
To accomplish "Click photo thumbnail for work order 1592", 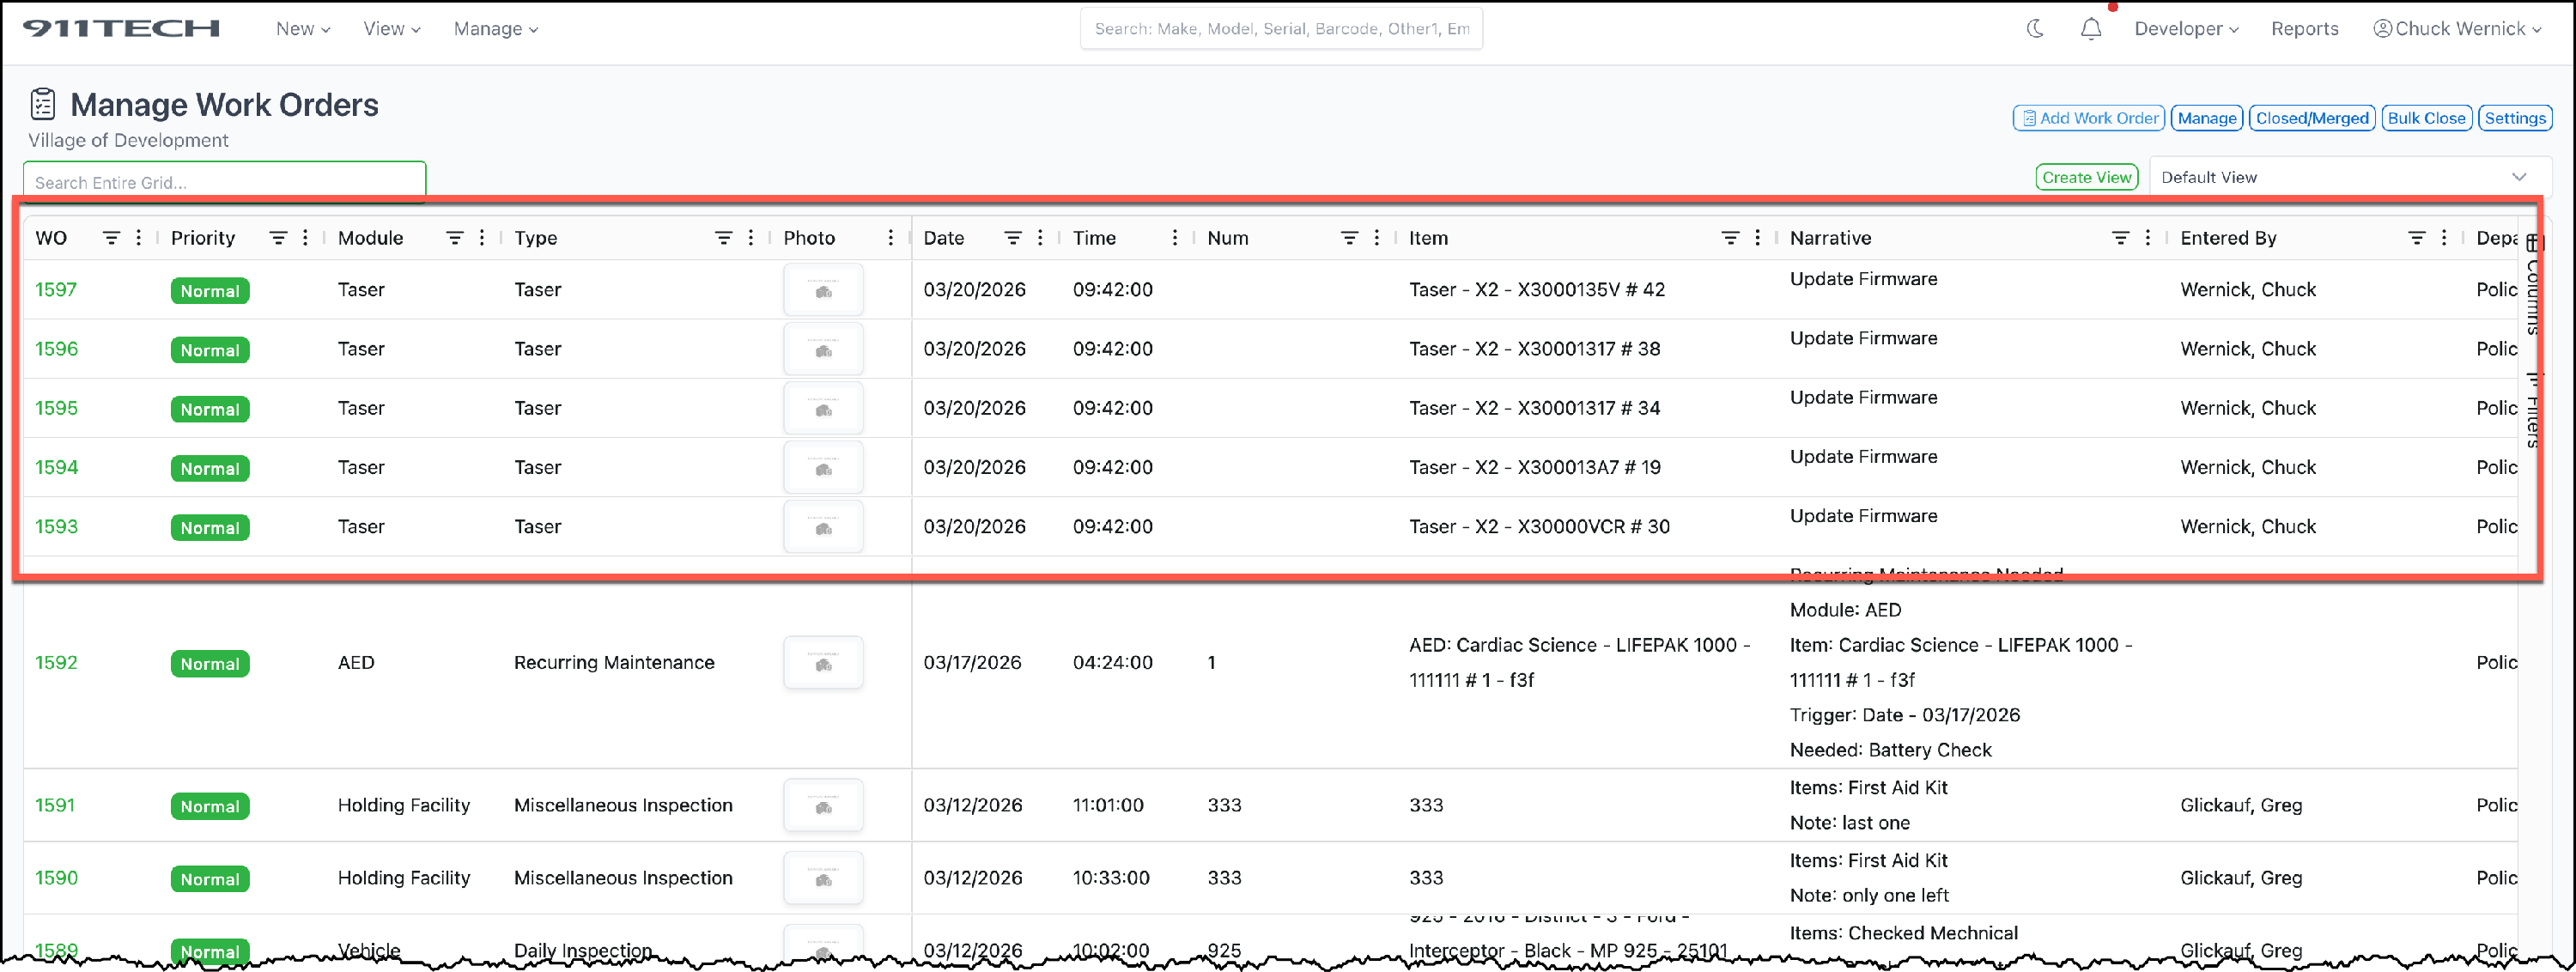I will pyautogui.click(x=823, y=663).
